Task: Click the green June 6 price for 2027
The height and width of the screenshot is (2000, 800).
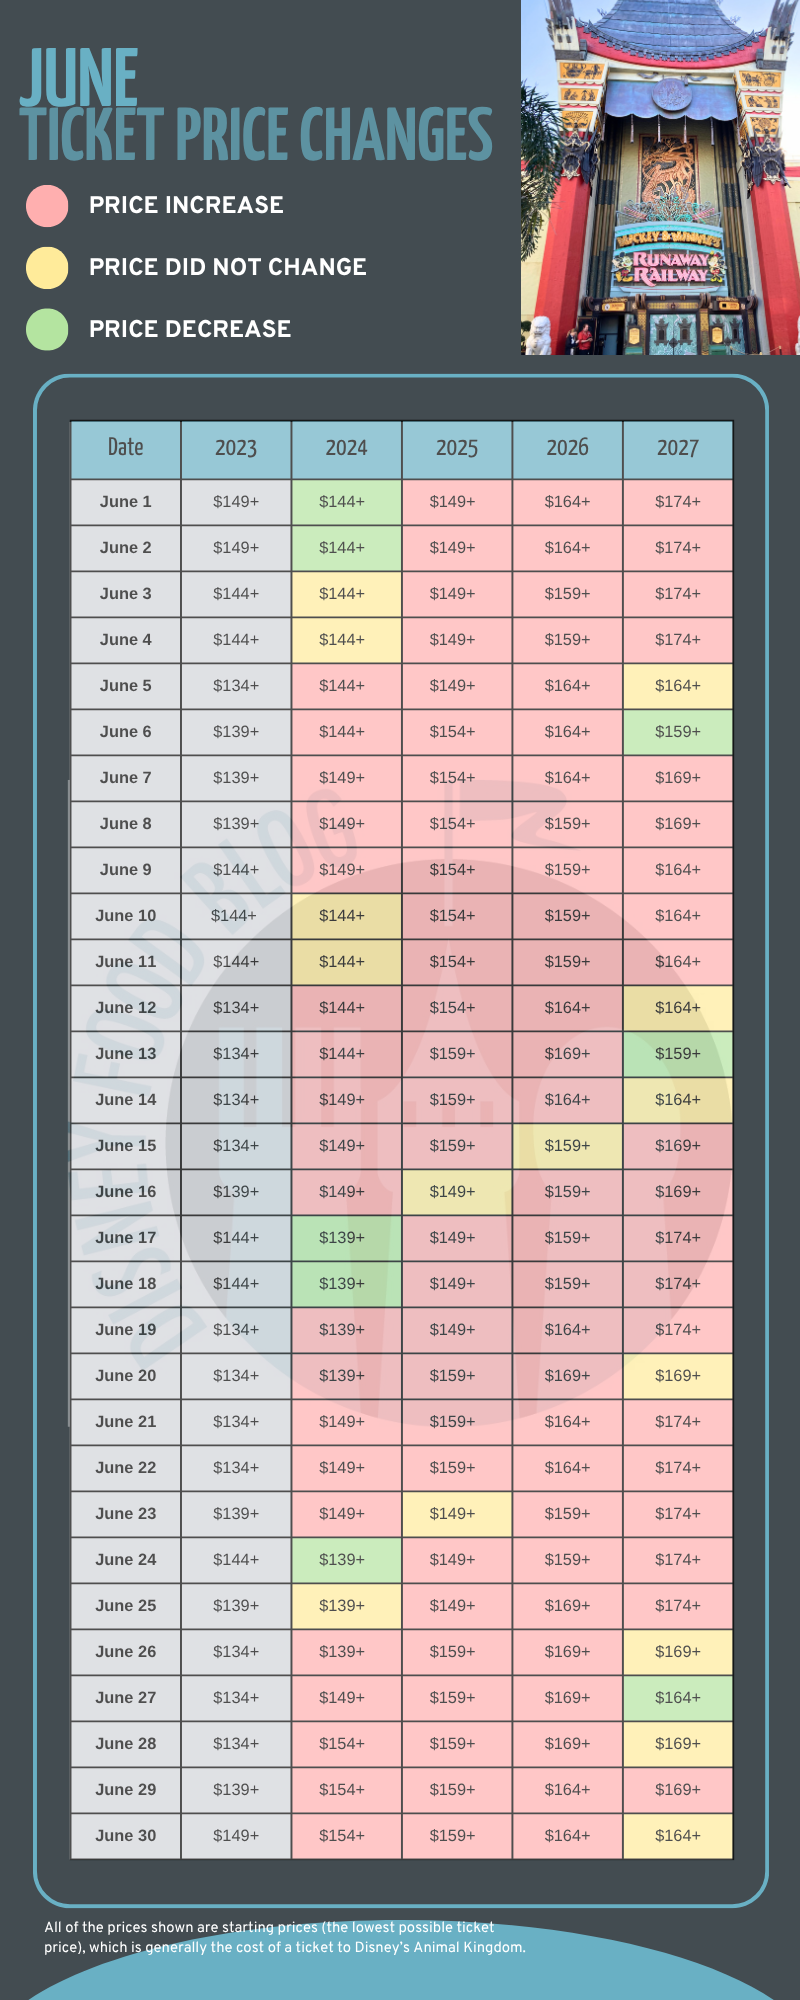Action: click(678, 732)
